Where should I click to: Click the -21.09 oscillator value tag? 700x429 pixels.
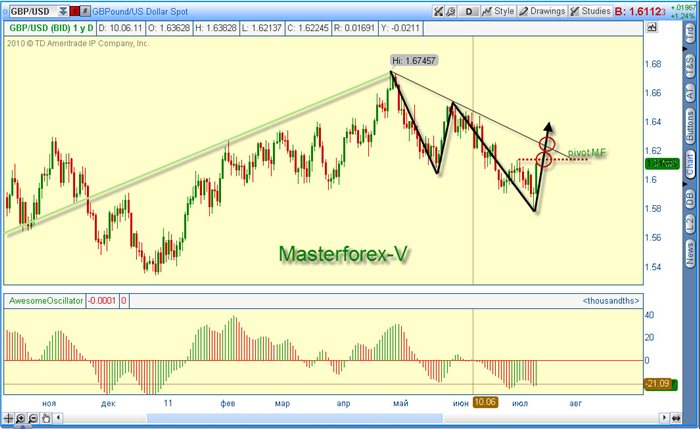[x=660, y=383]
